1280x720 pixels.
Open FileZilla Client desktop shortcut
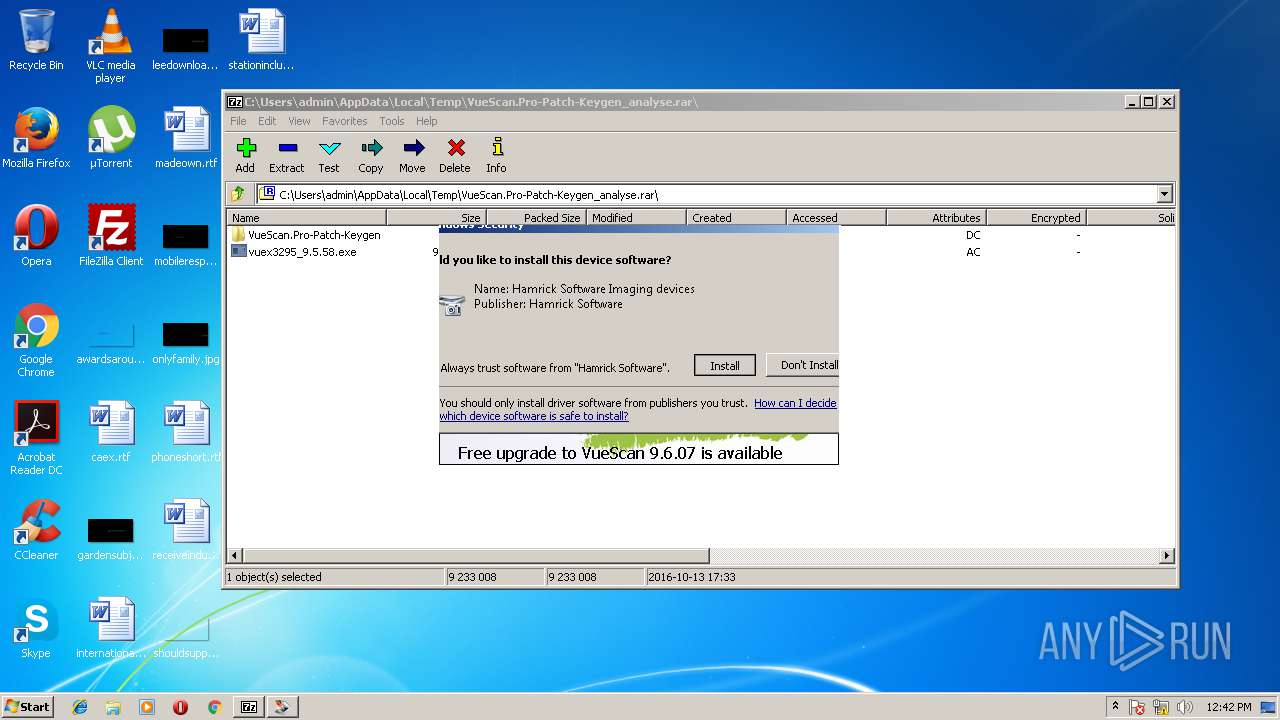tap(110, 236)
